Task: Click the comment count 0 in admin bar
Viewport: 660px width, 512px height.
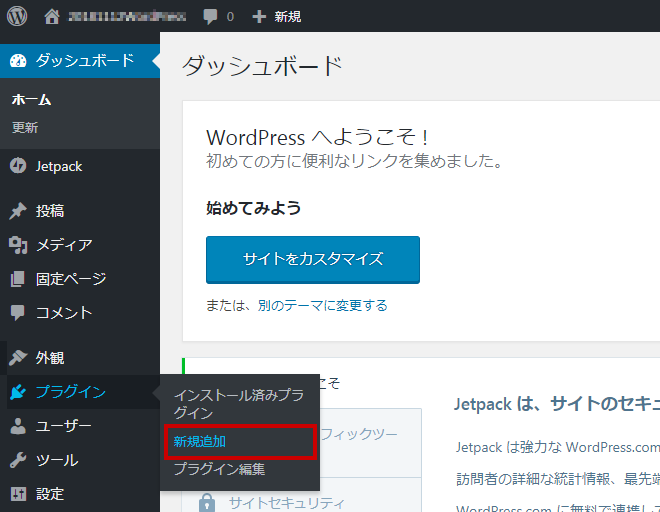Action: (x=230, y=17)
